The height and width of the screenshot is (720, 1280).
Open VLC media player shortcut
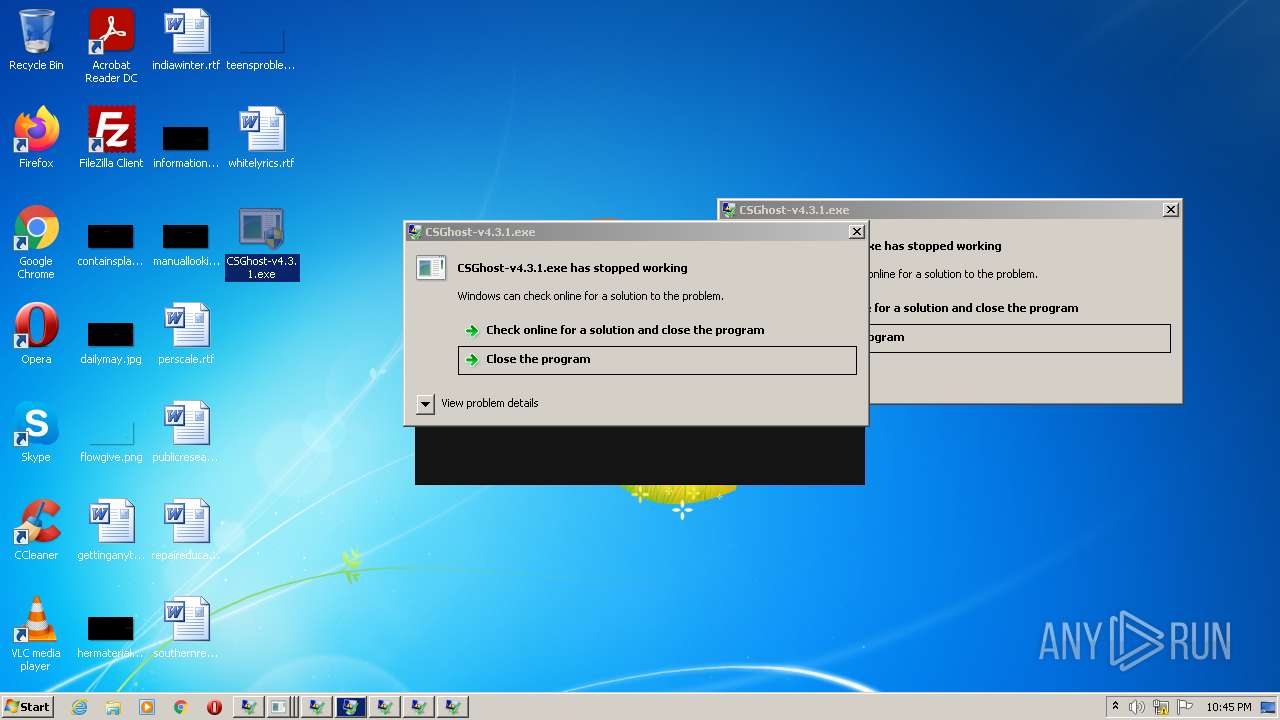[x=36, y=634]
